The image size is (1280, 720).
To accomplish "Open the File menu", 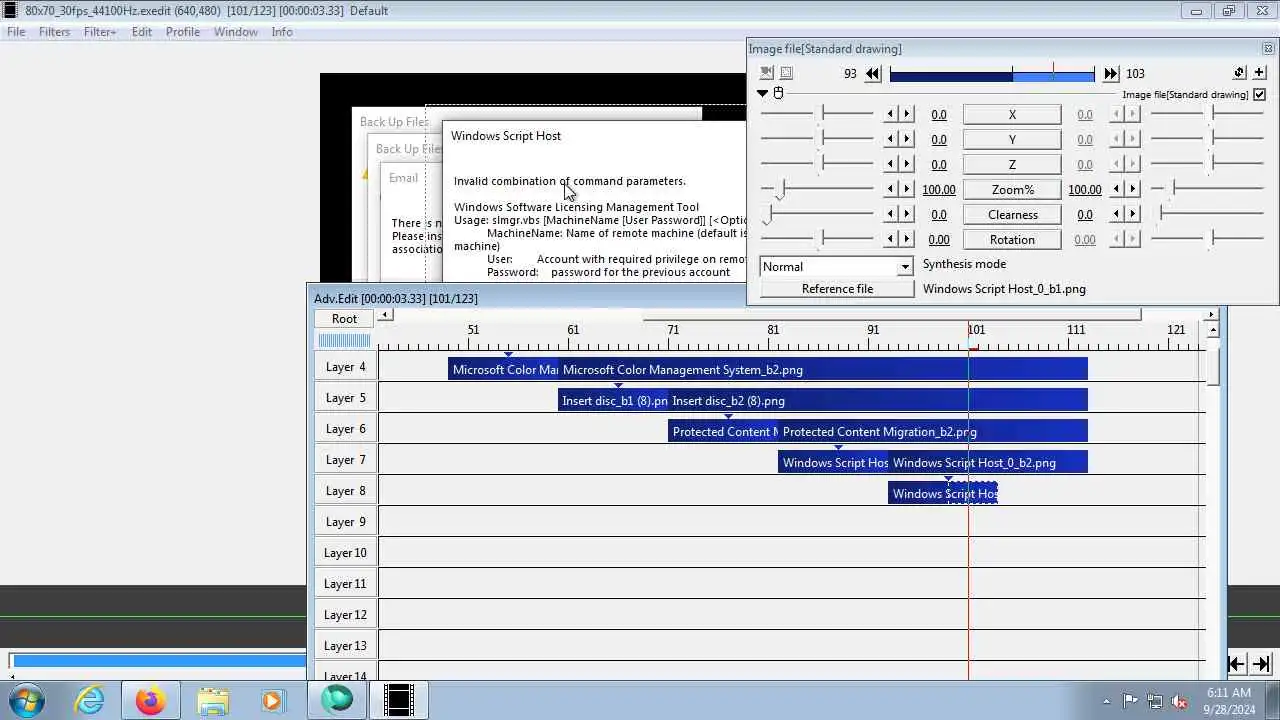I will [16, 32].
